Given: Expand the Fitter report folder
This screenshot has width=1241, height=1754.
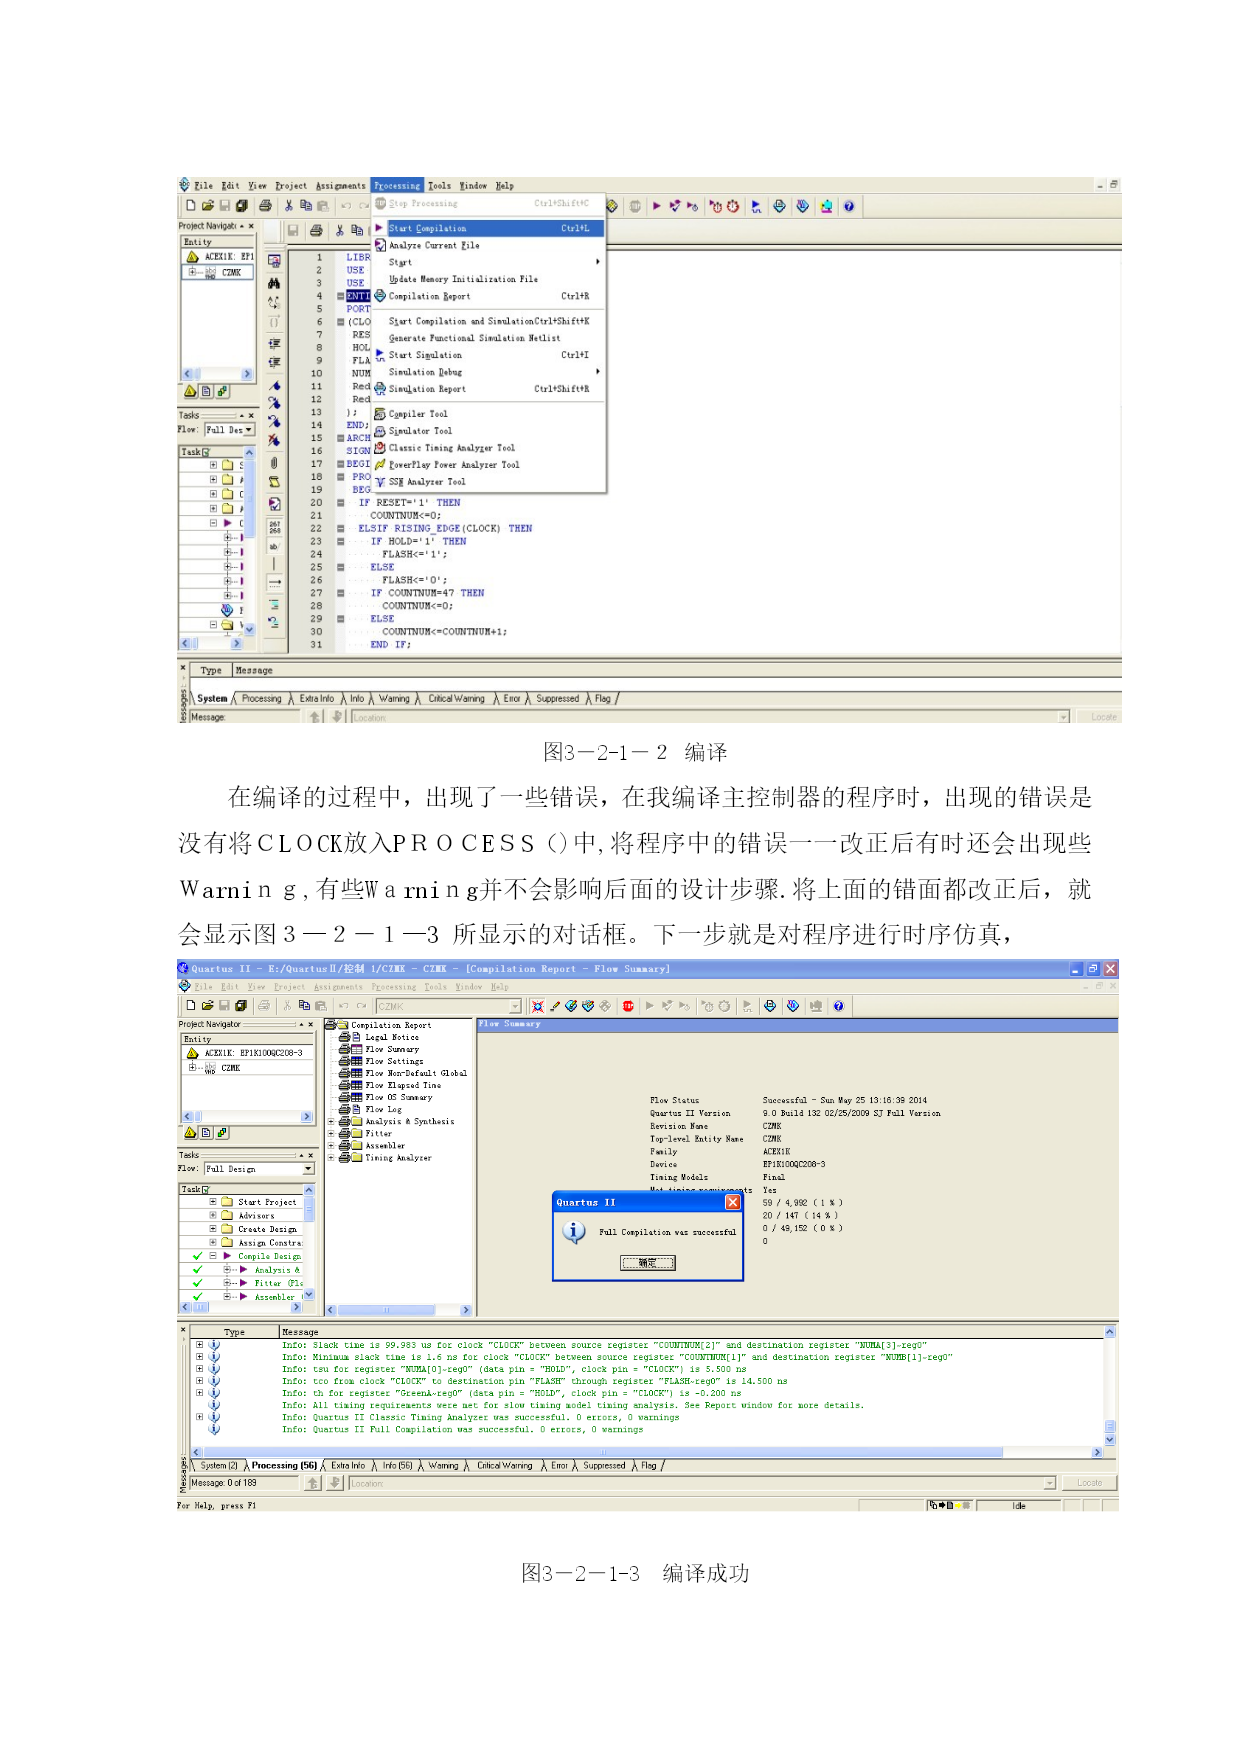Looking at the screenshot, I should point(331,1134).
